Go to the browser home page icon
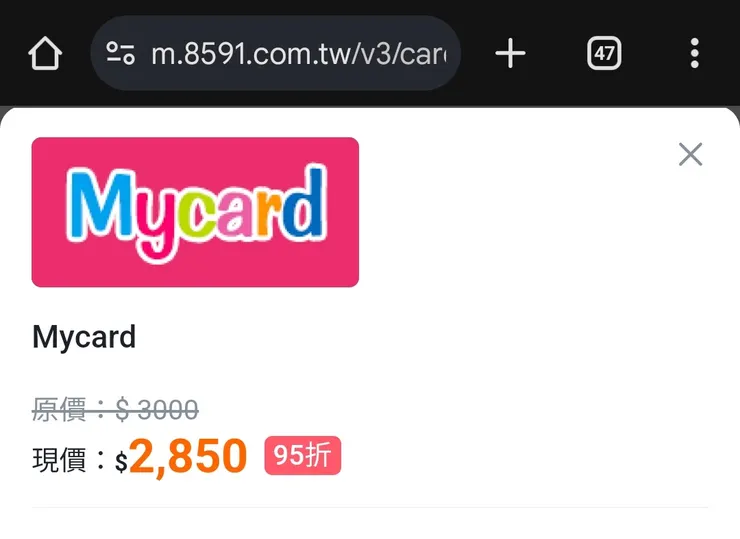Image resolution: width=740 pixels, height=539 pixels. [45, 53]
